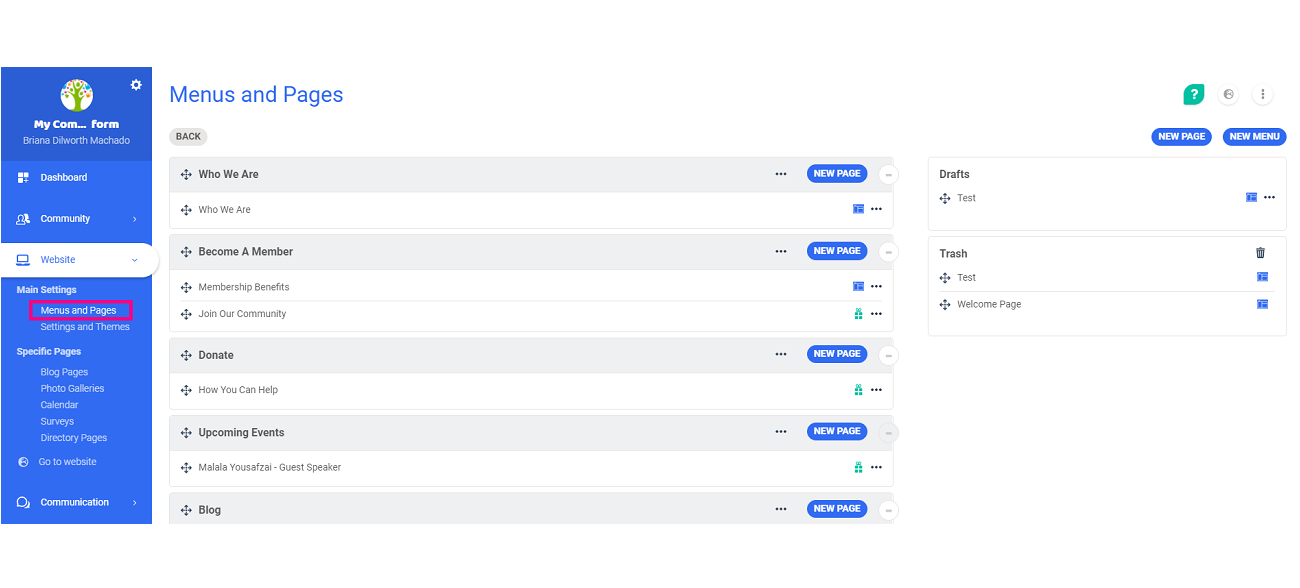This screenshot has width=1300, height=588.
Task: Collapse the Who We Are menu section
Action: (x=888, y=173)
